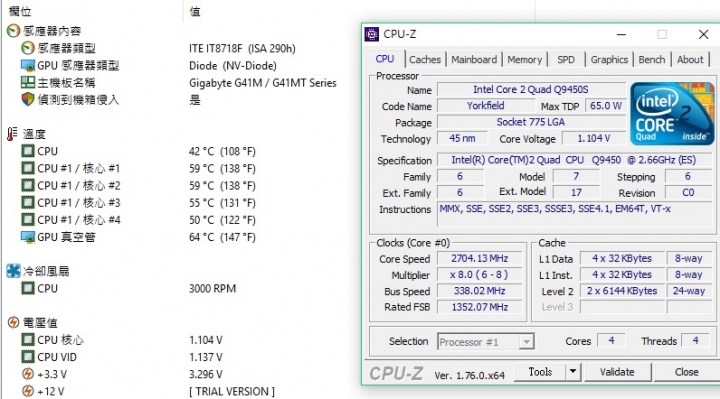Click the sensor properties section icon
The width and height of the screenshot is (720, 399).
click(x=13, y=31)
